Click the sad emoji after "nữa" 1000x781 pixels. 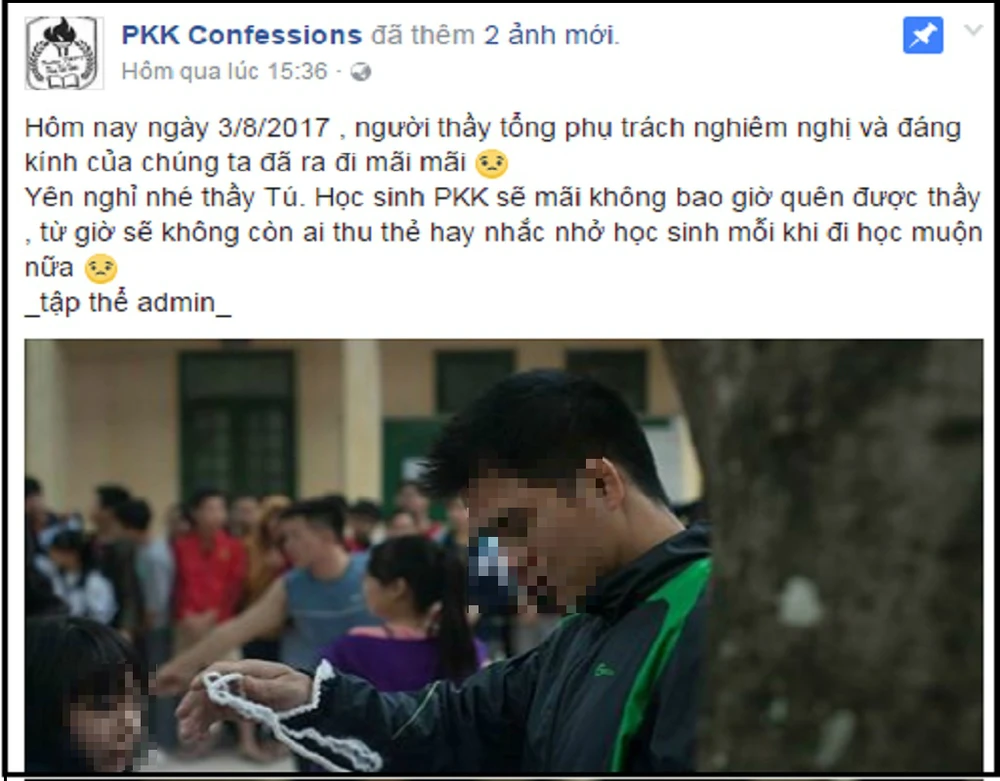tap(101, 268)
